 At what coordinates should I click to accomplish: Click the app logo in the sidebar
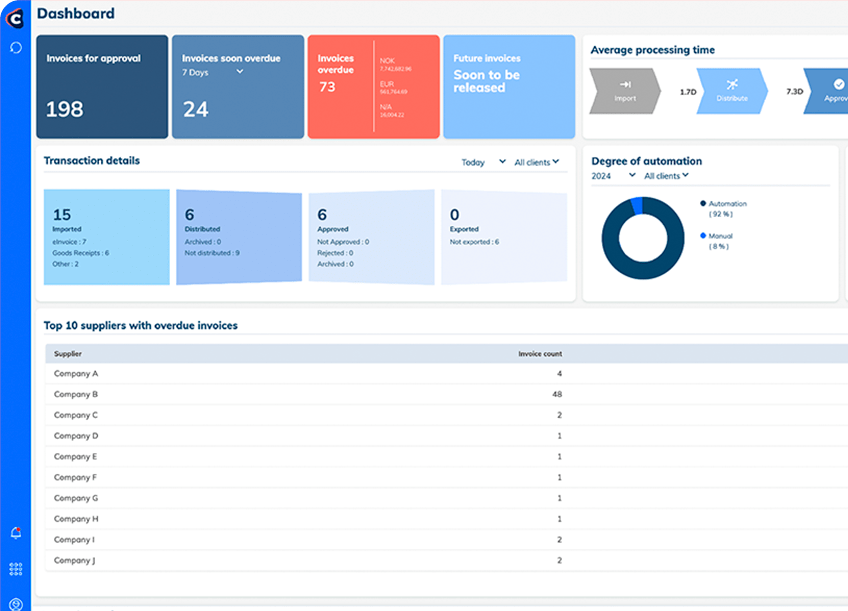[15, 15]
